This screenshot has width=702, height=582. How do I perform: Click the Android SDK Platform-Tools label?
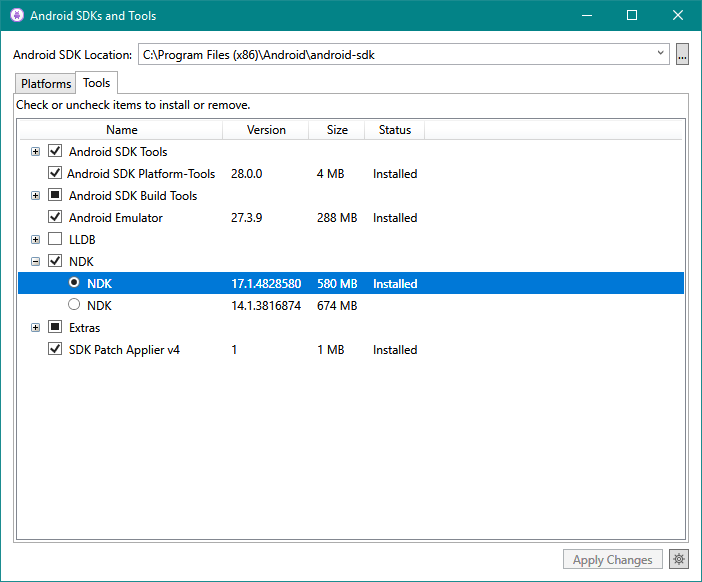[x=141, y=174]
